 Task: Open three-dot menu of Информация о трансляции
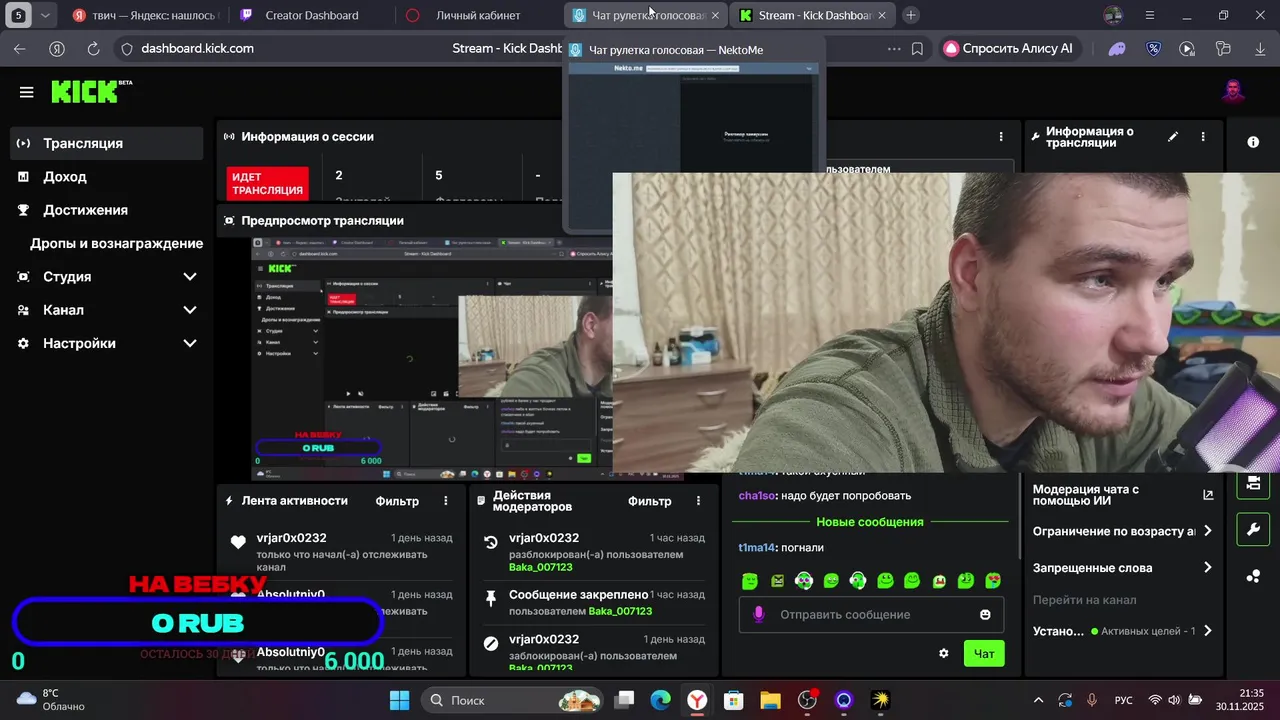tap(1203, 137)
